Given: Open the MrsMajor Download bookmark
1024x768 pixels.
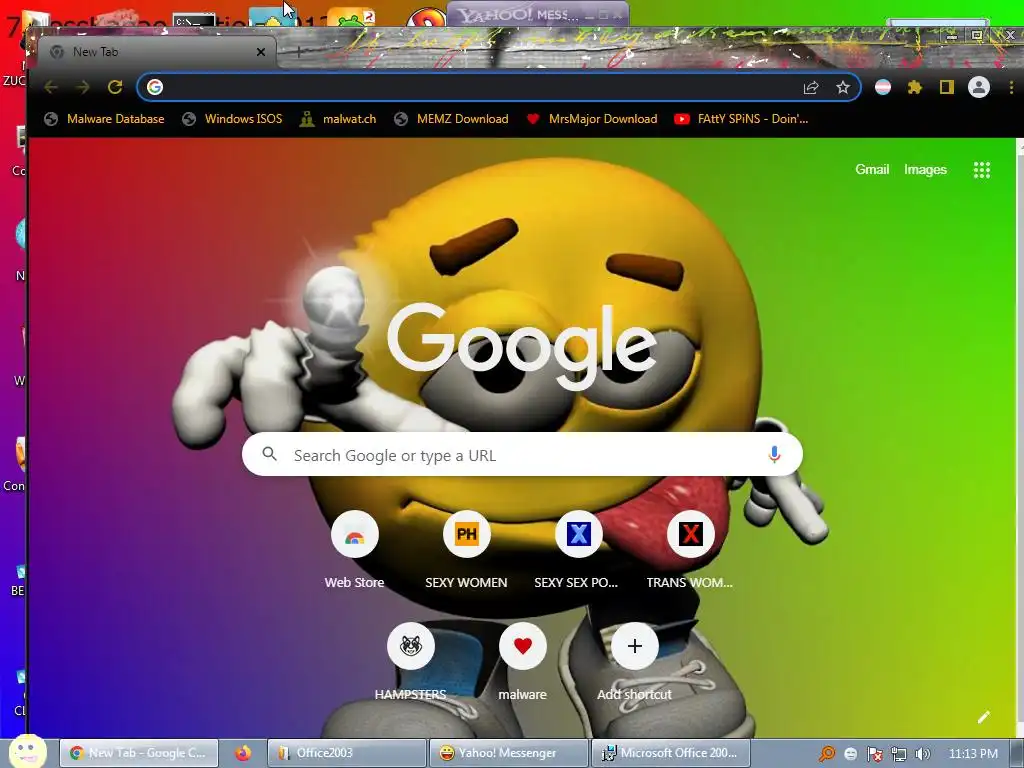Looking at the screenshot, I should click(x=592, y=119).
